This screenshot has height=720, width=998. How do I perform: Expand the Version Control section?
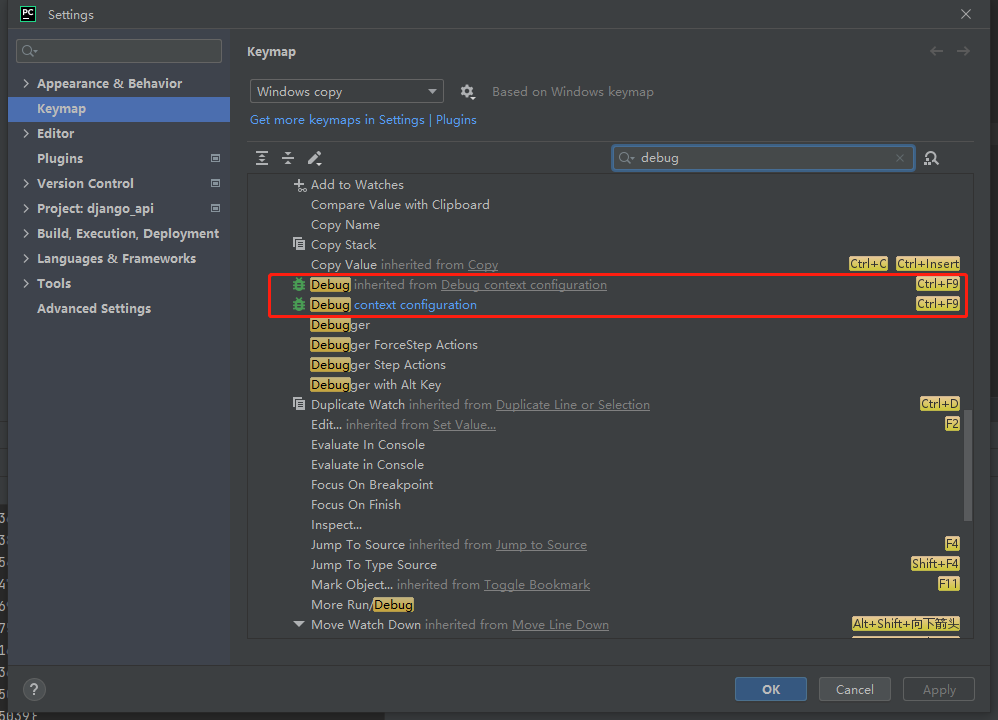click(x=26, y=184)
